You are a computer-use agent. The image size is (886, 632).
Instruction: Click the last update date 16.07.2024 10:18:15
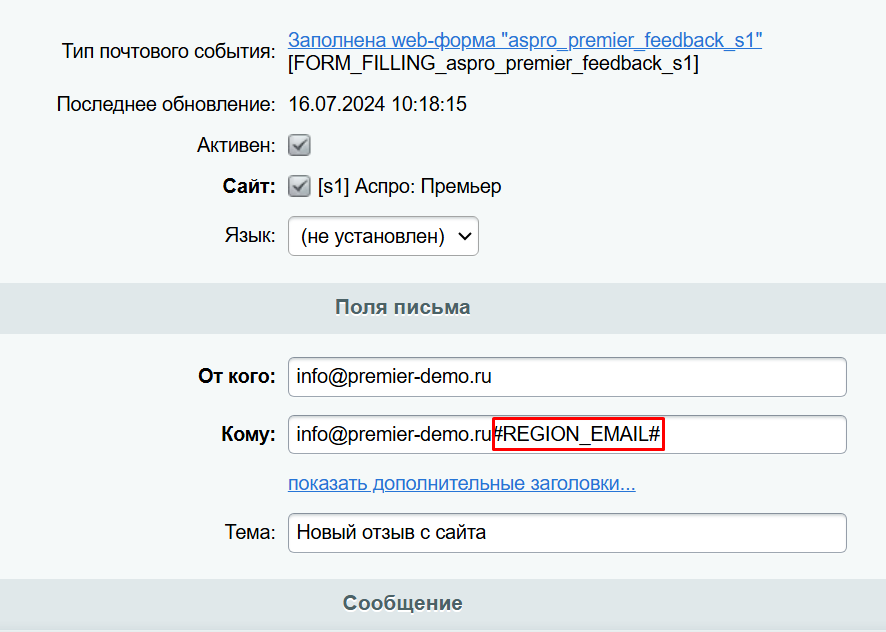pos(377,104)
